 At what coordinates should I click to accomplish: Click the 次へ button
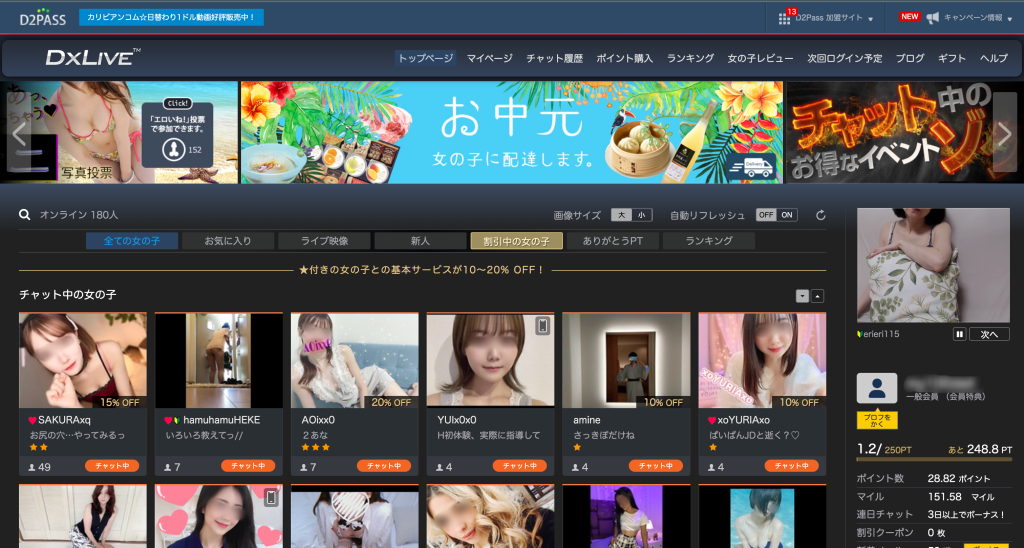coord(989,334)
